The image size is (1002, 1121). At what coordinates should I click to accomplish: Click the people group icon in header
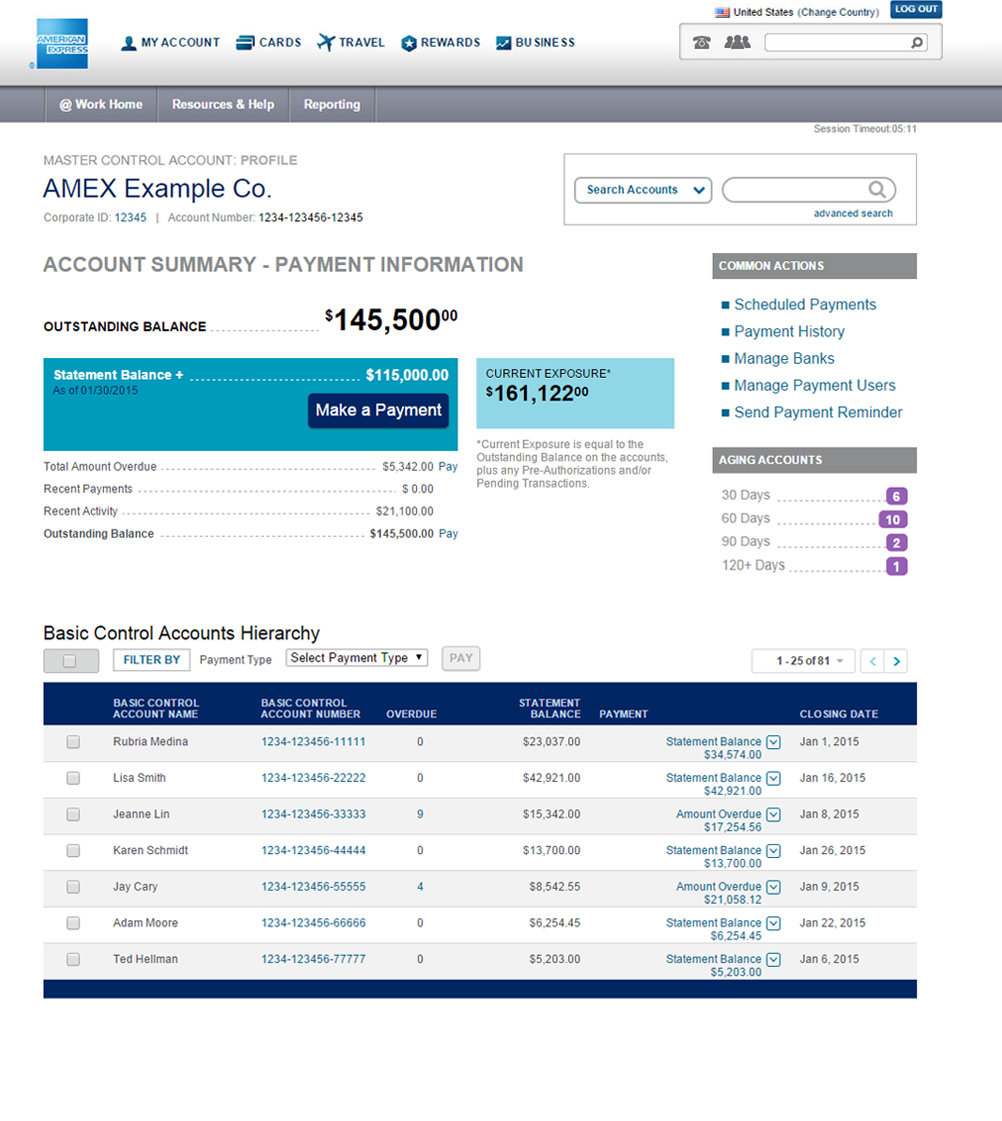tap(738, 42)
